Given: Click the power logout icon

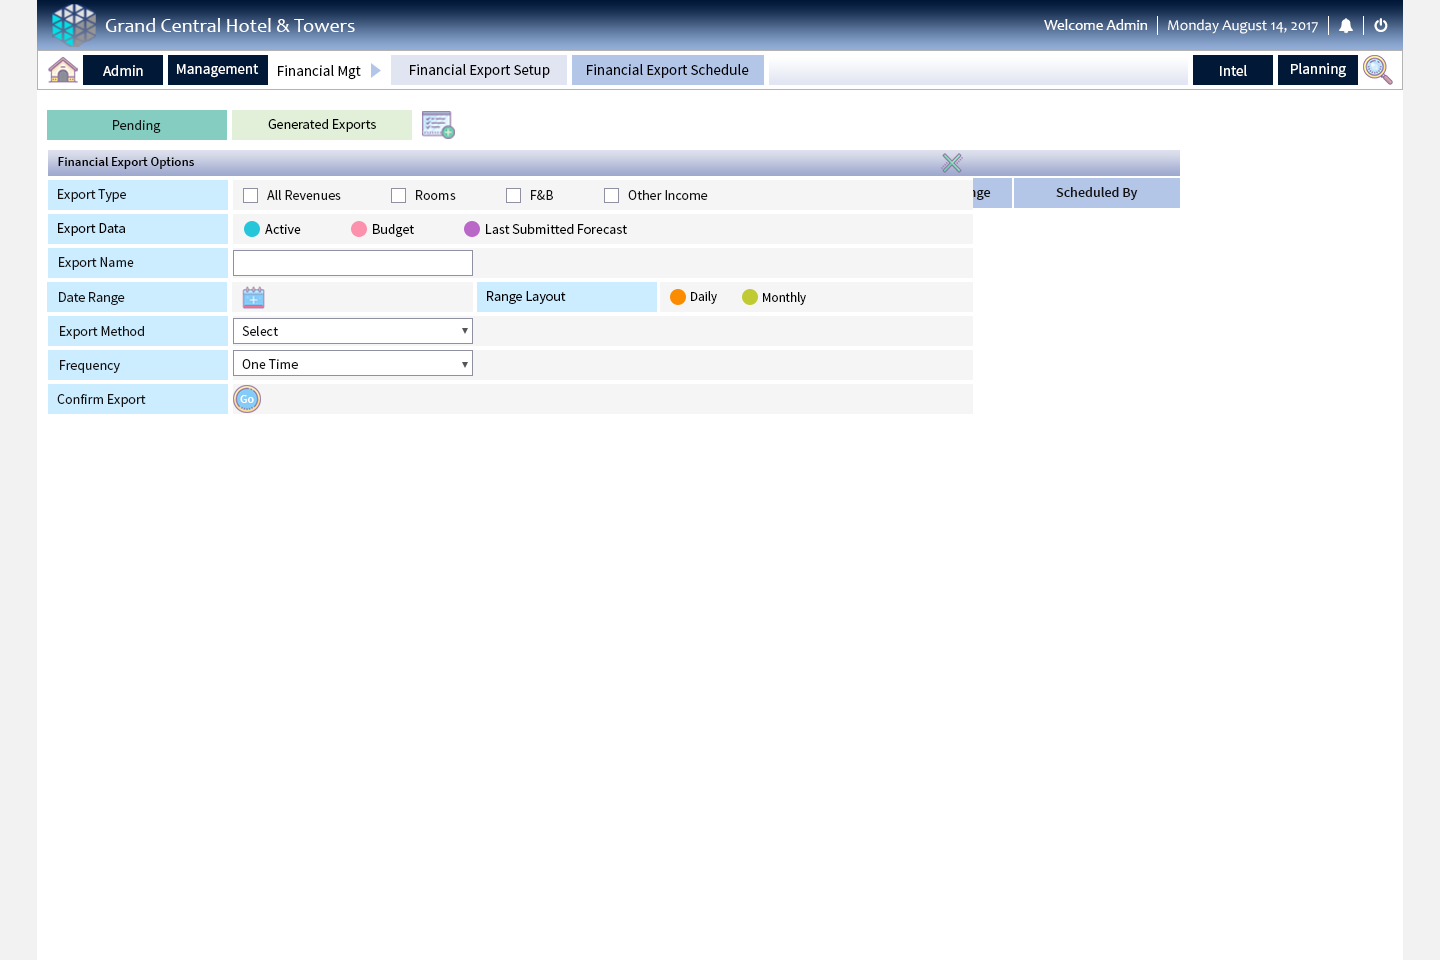Looking at the screenshot, I should [x=1381, y=26].
